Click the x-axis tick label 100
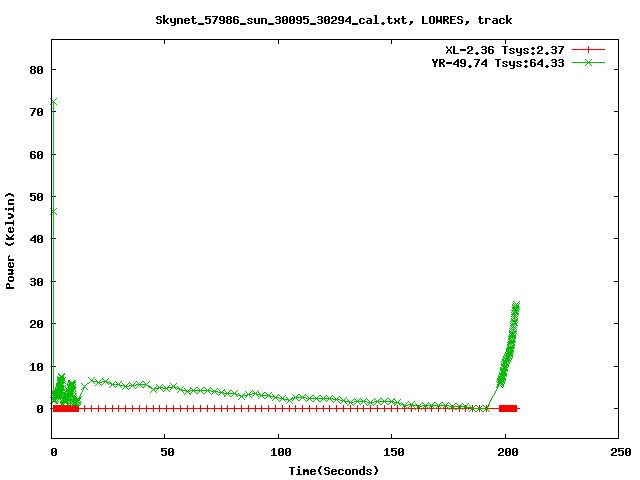 click(281, 452)
